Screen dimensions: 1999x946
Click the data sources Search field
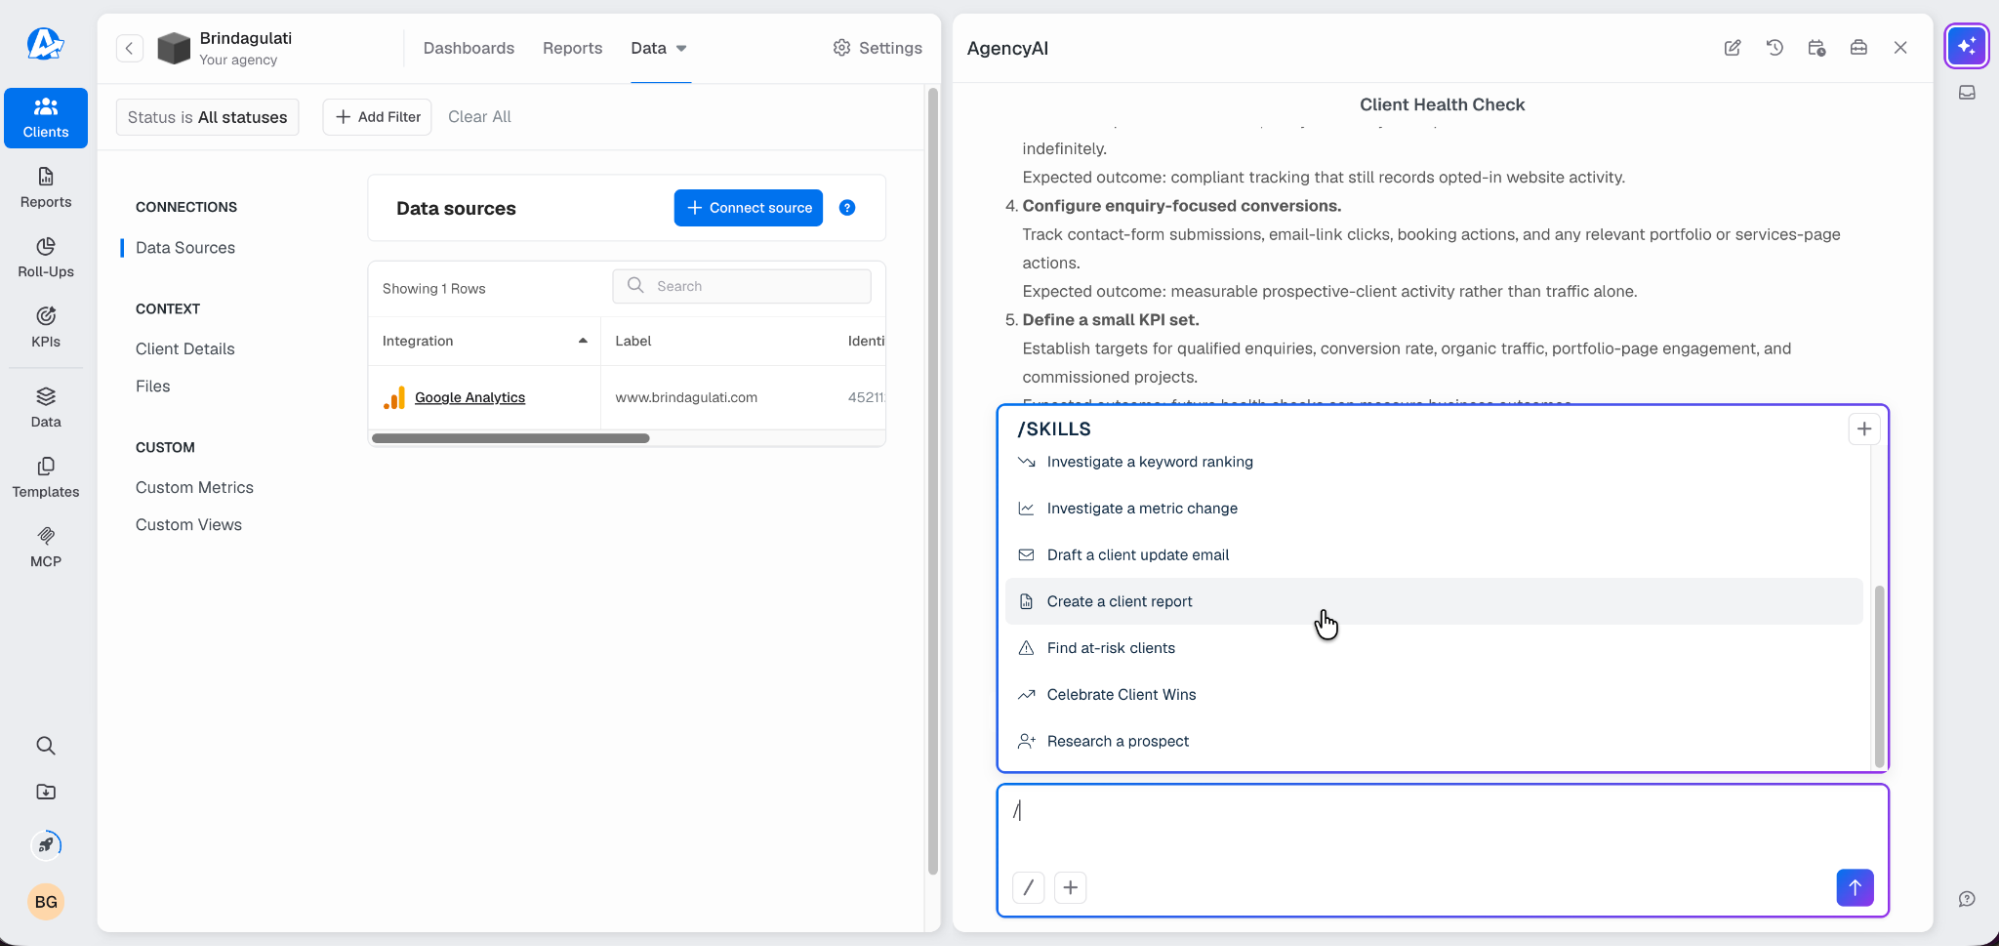(x=741, y=286)
